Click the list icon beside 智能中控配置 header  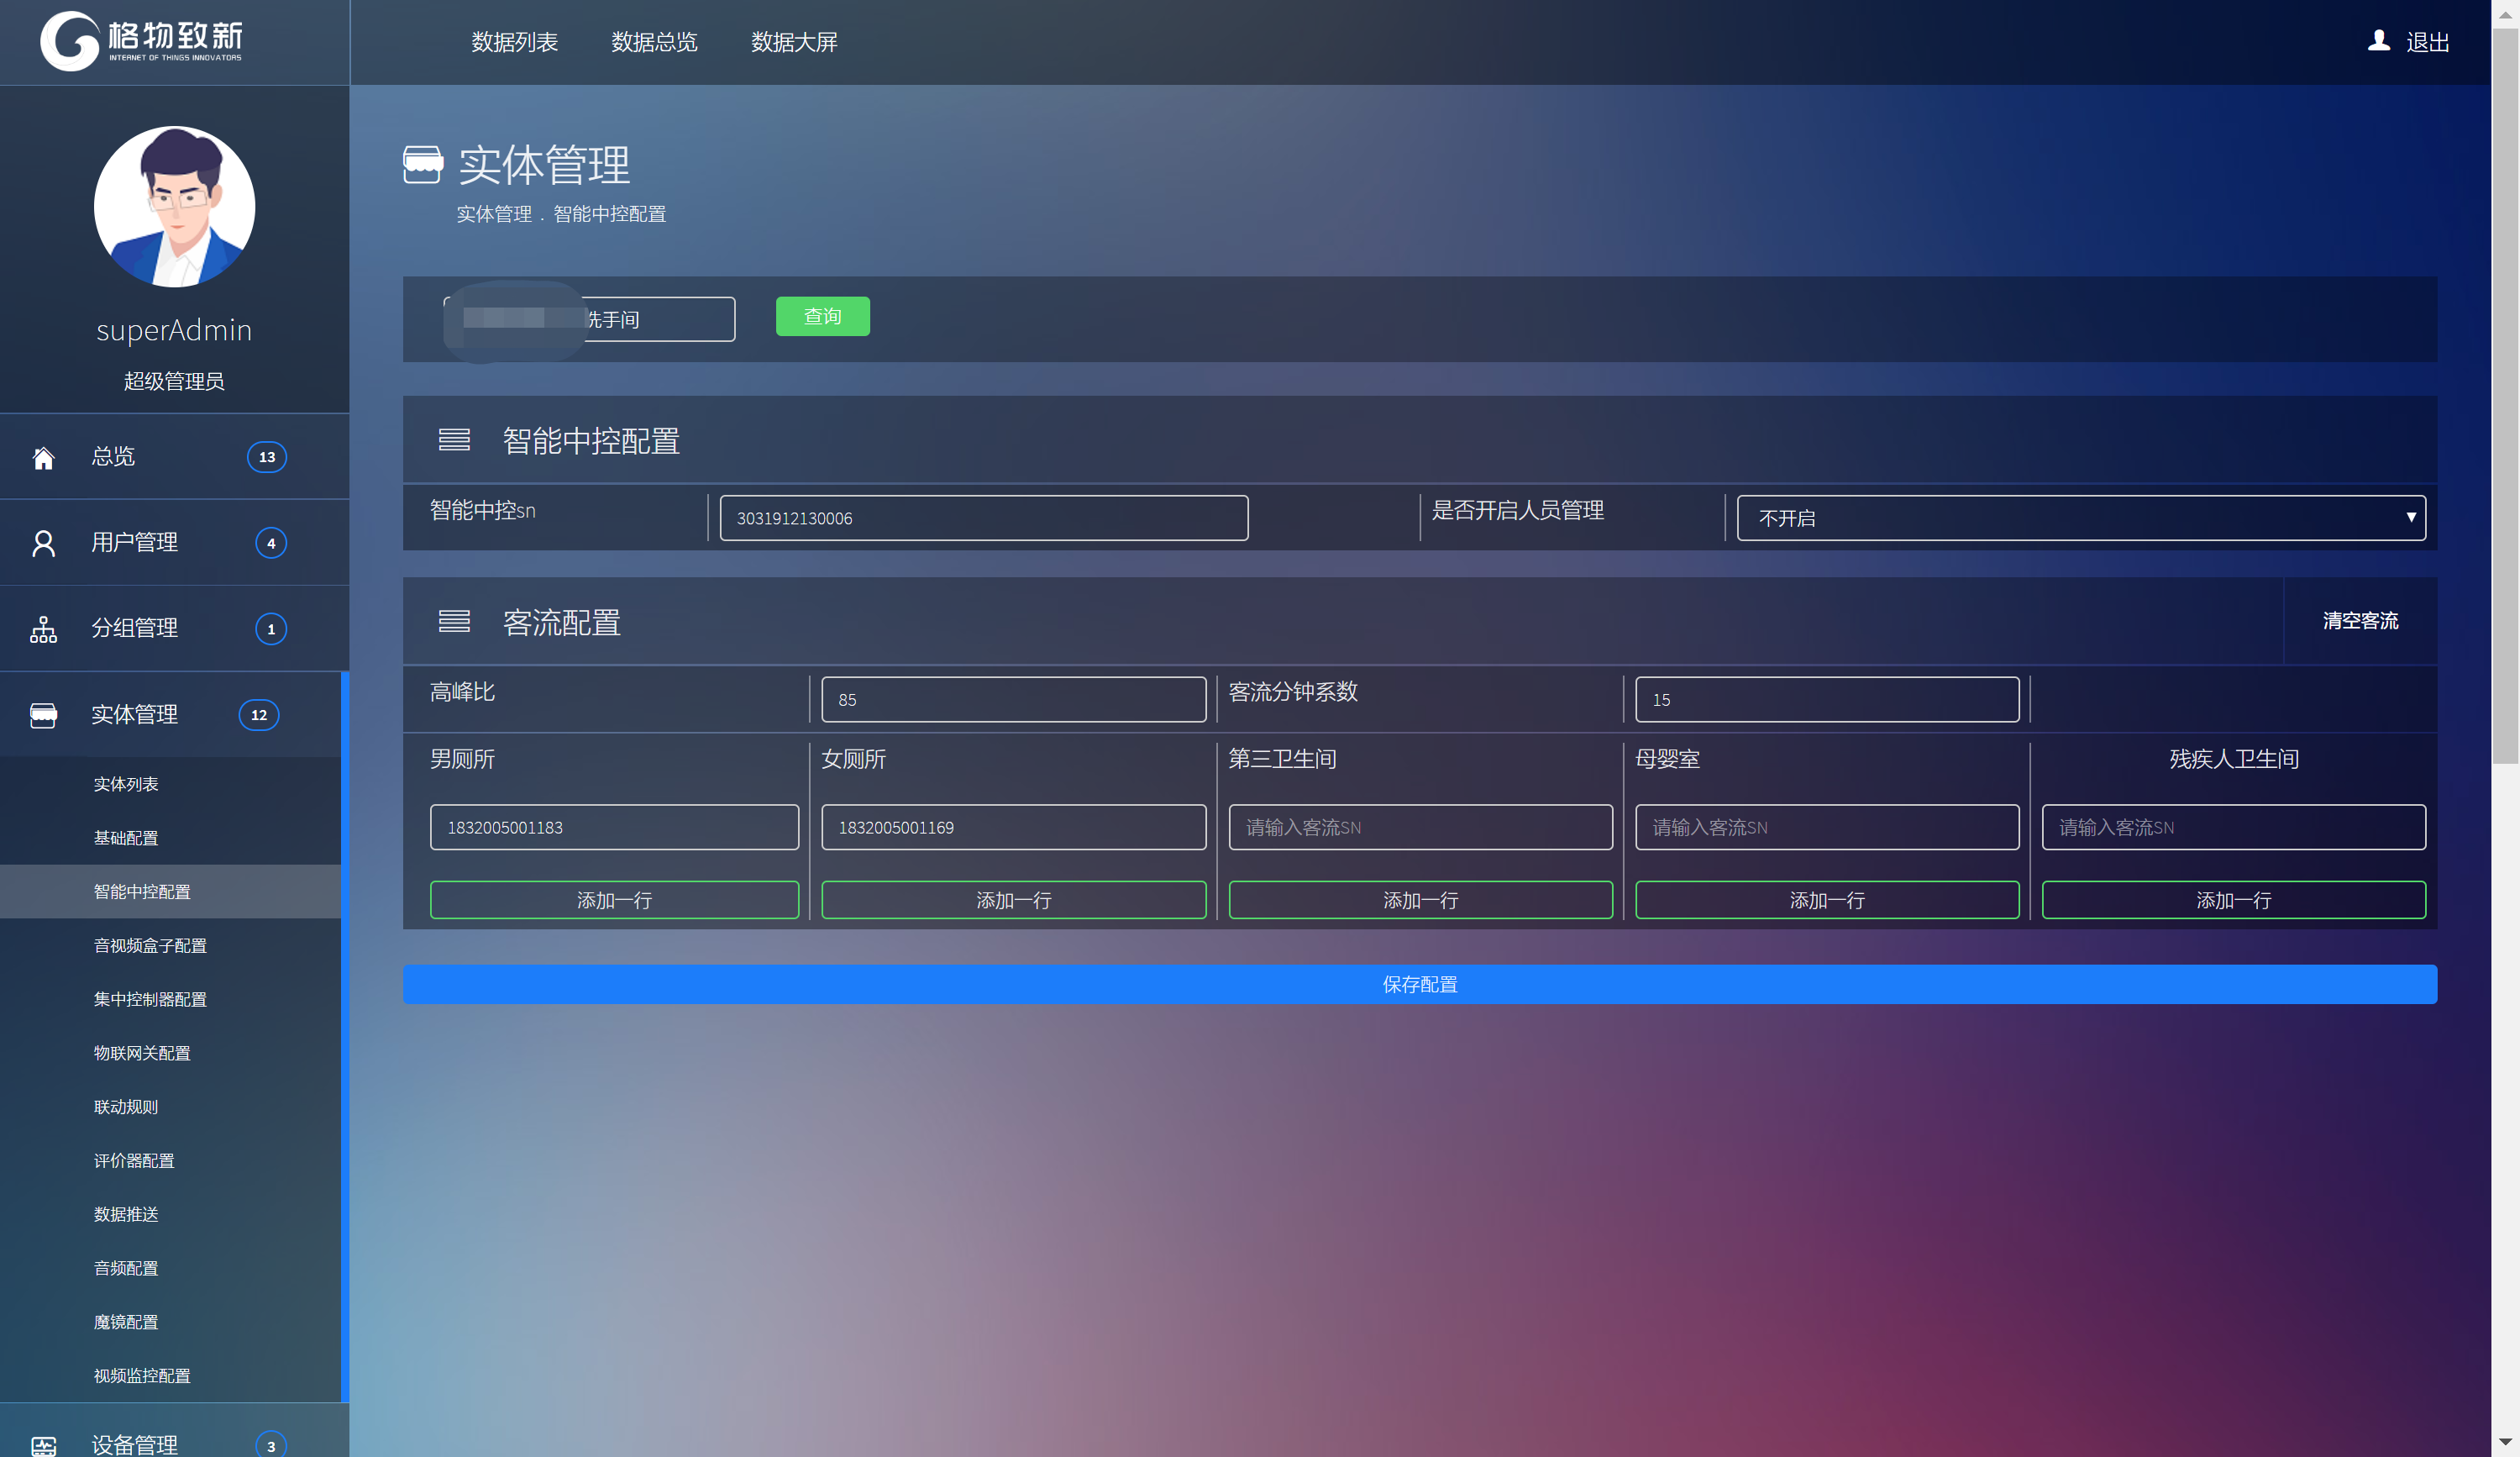[454, 440]
